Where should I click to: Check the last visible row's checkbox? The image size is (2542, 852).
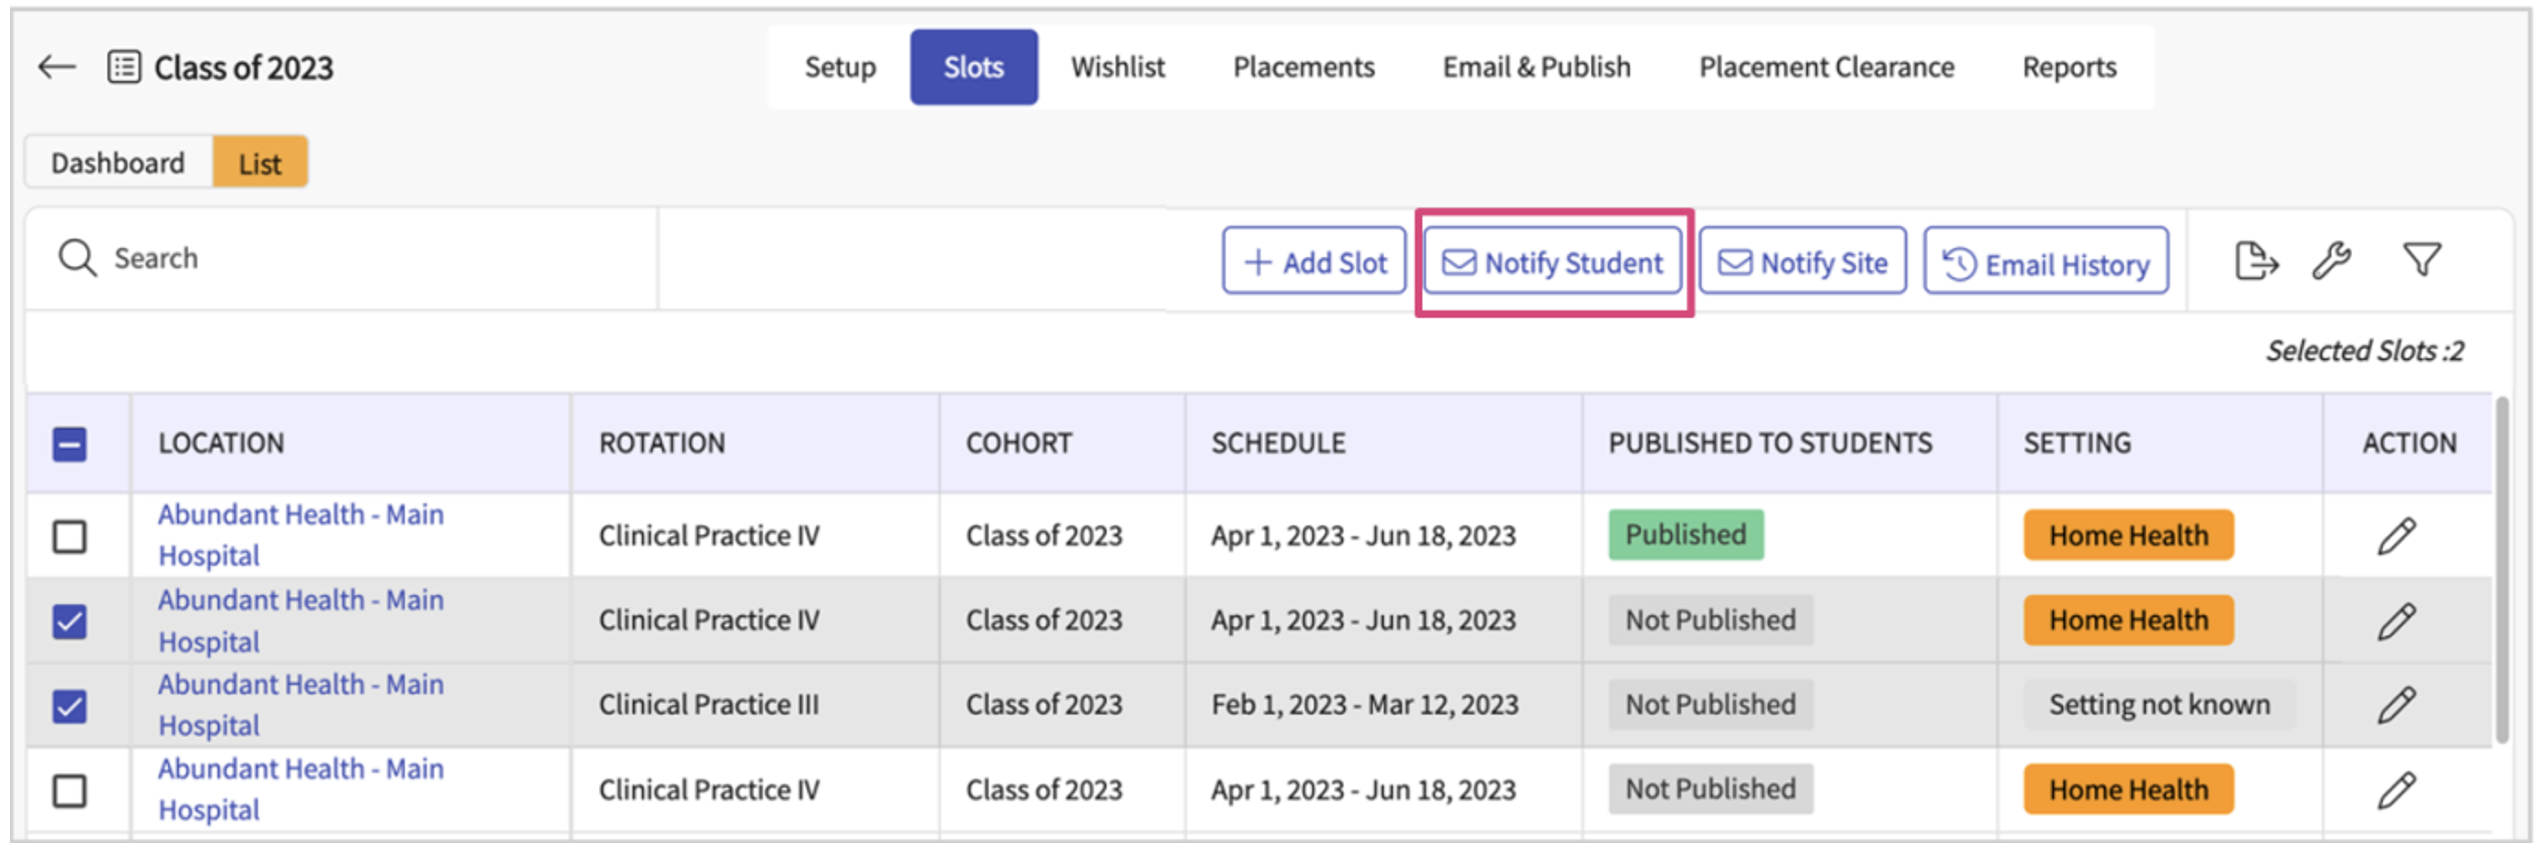70,791
